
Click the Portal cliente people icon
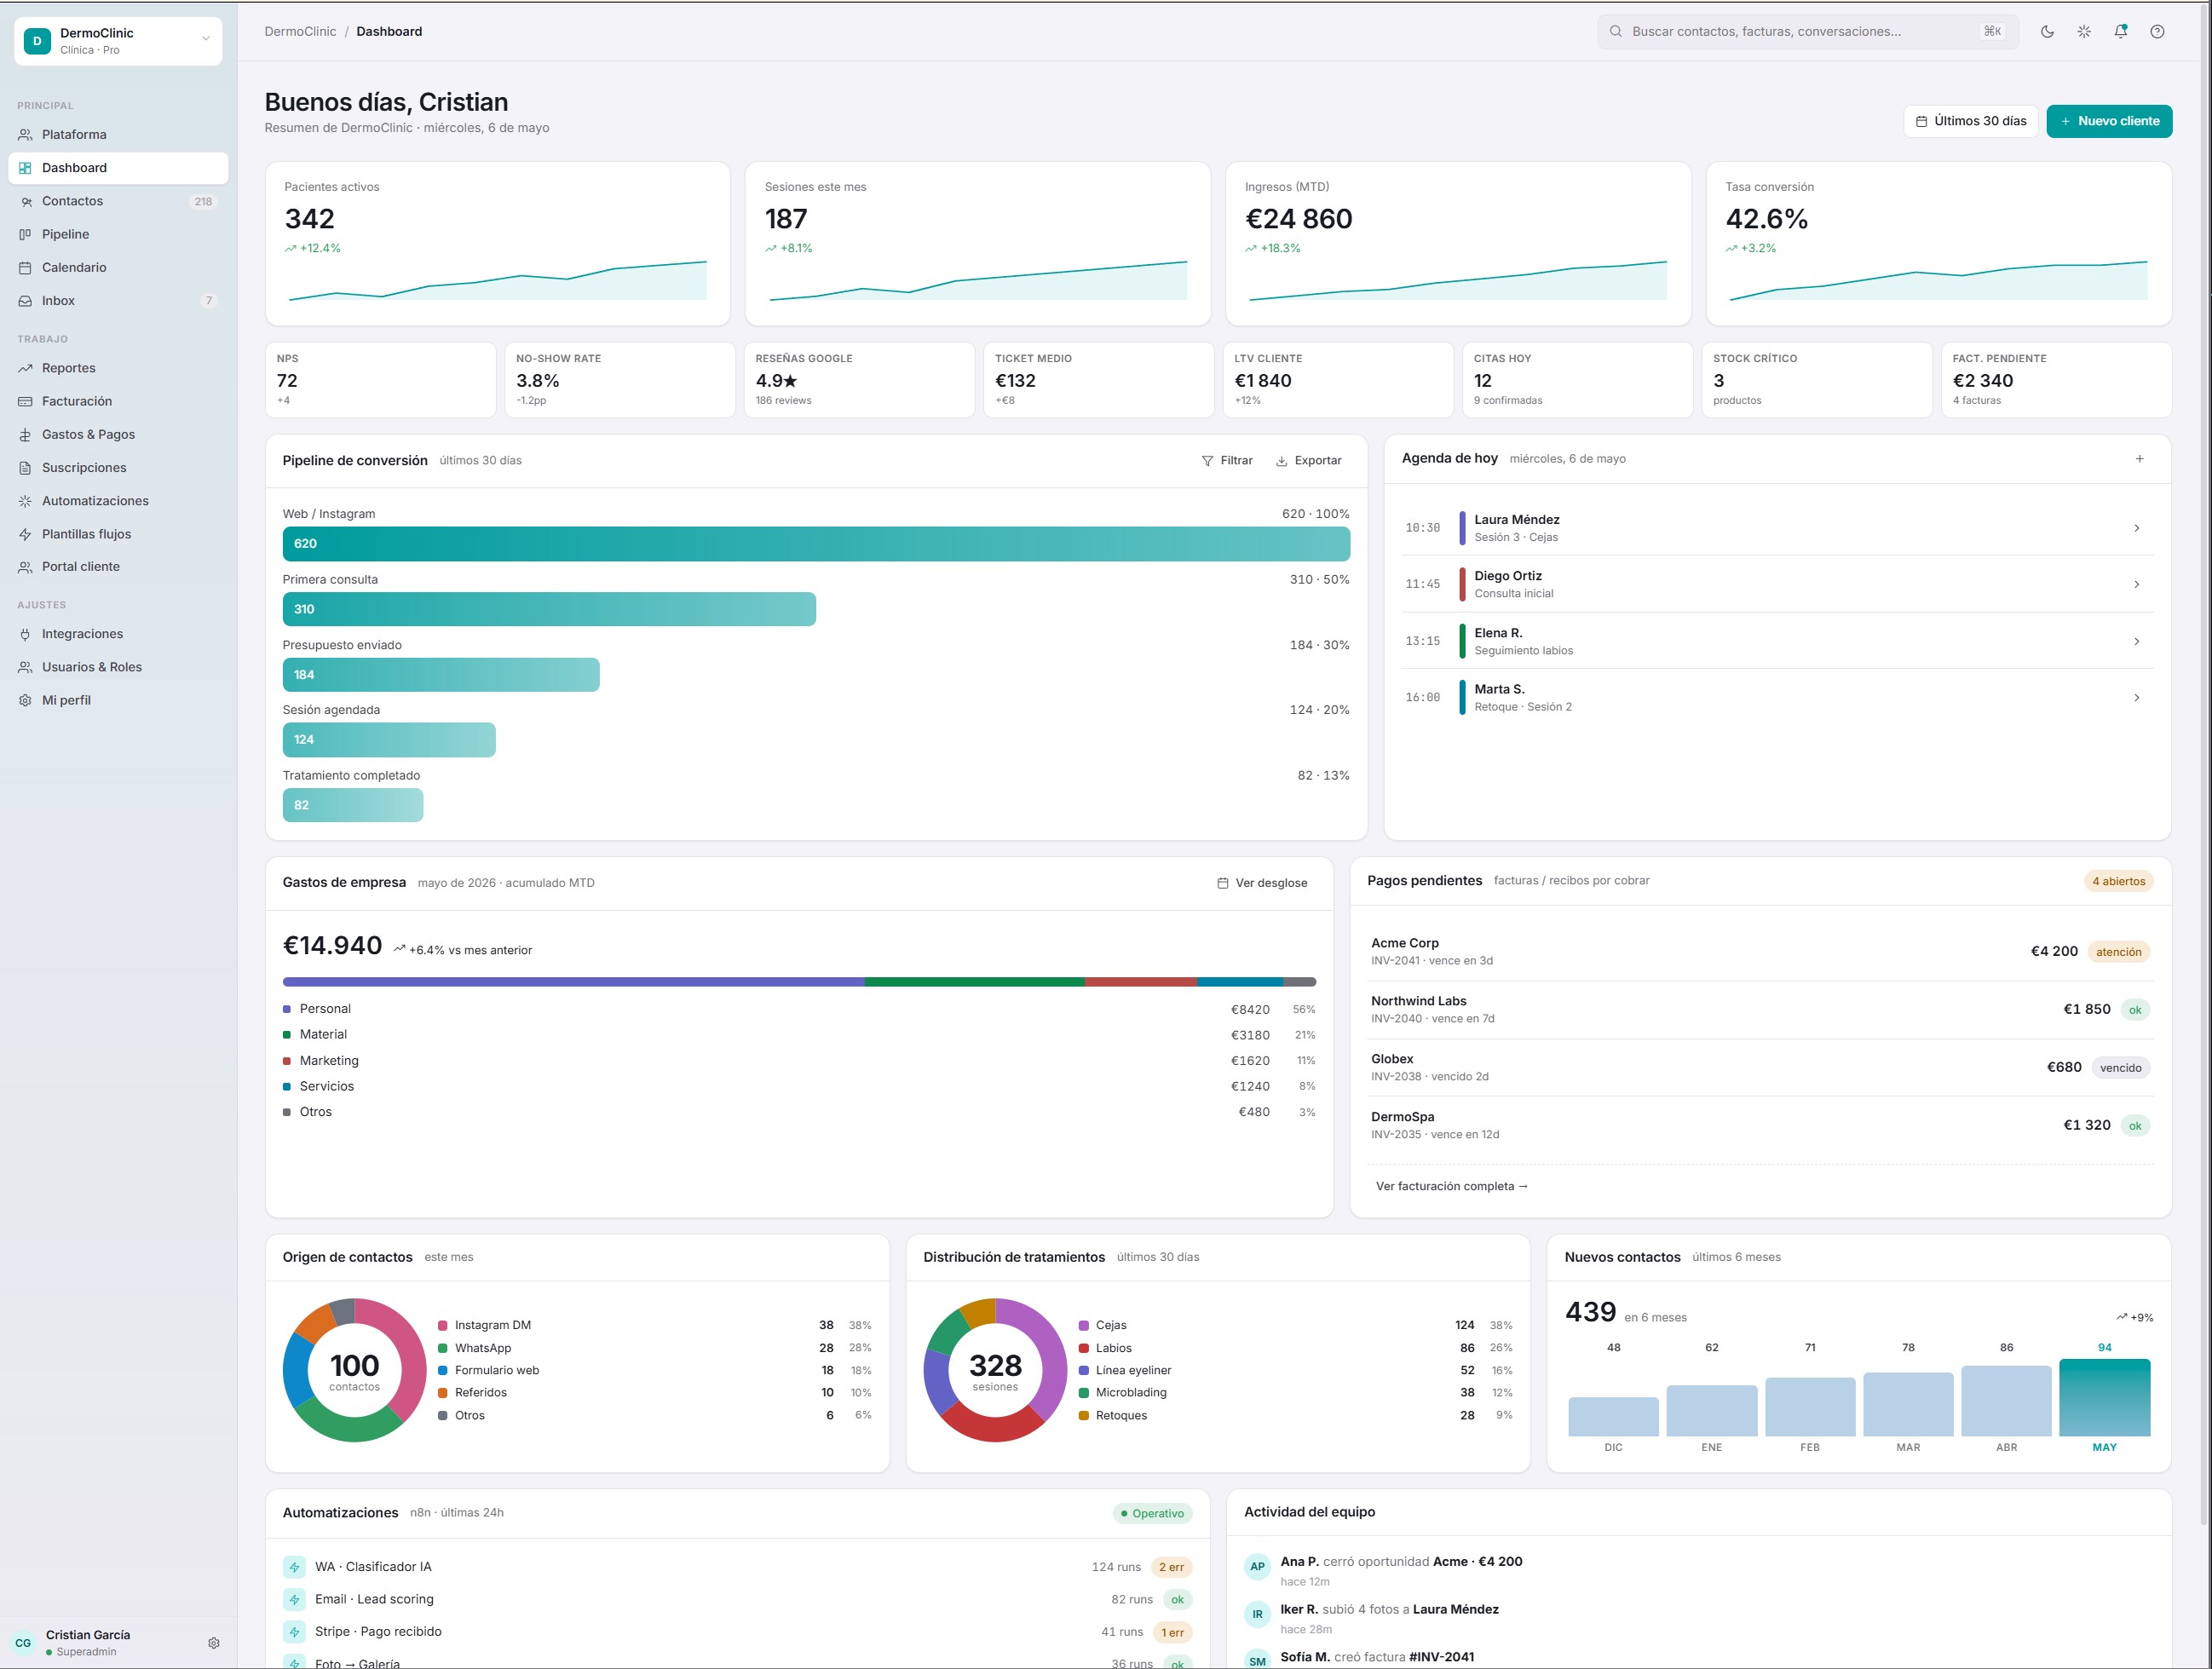[25, 566]
